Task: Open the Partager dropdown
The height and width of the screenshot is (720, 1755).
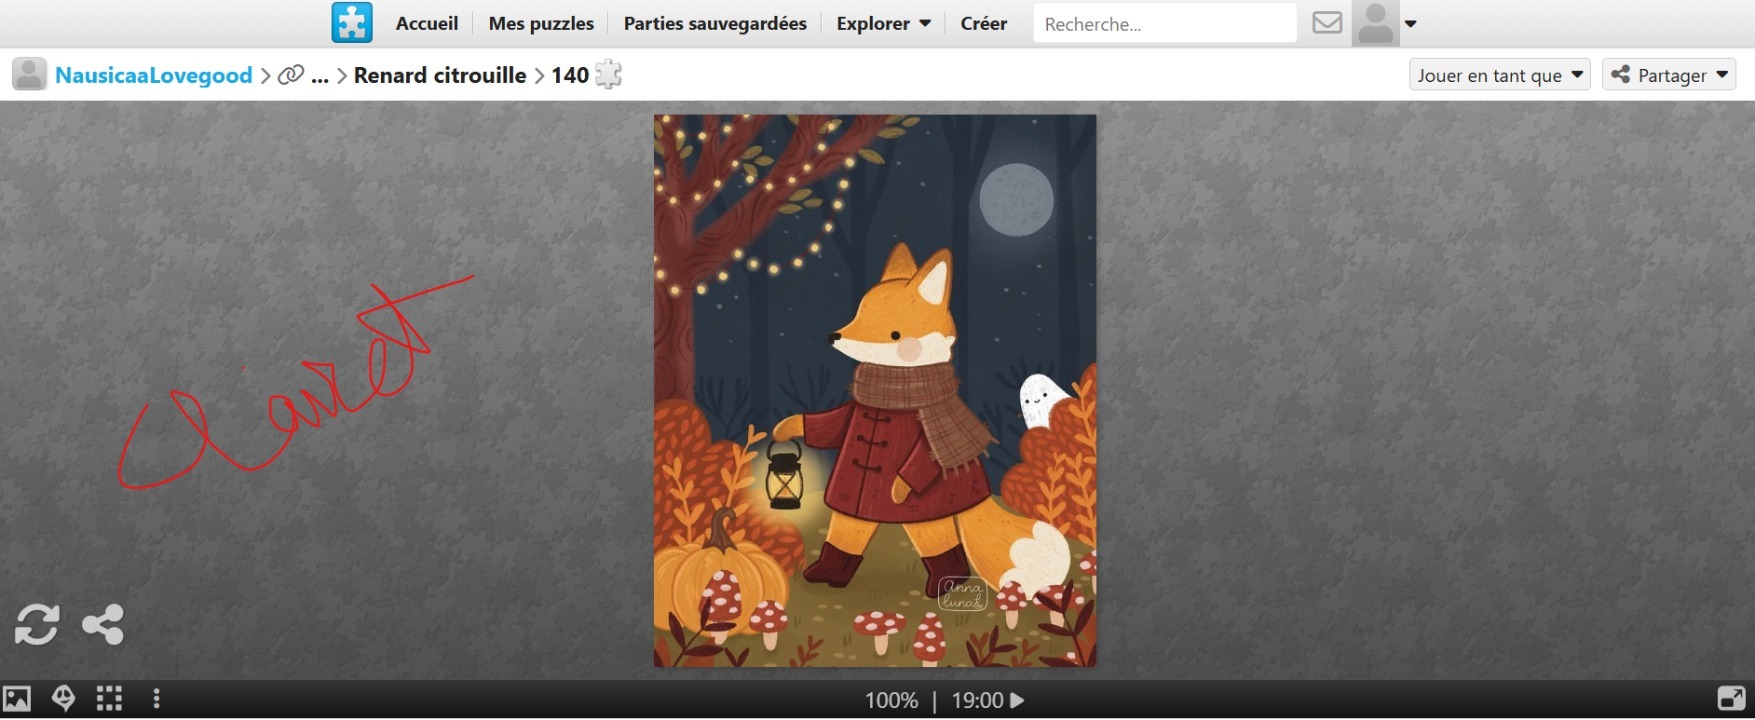Action: (x=1669, y=75)
